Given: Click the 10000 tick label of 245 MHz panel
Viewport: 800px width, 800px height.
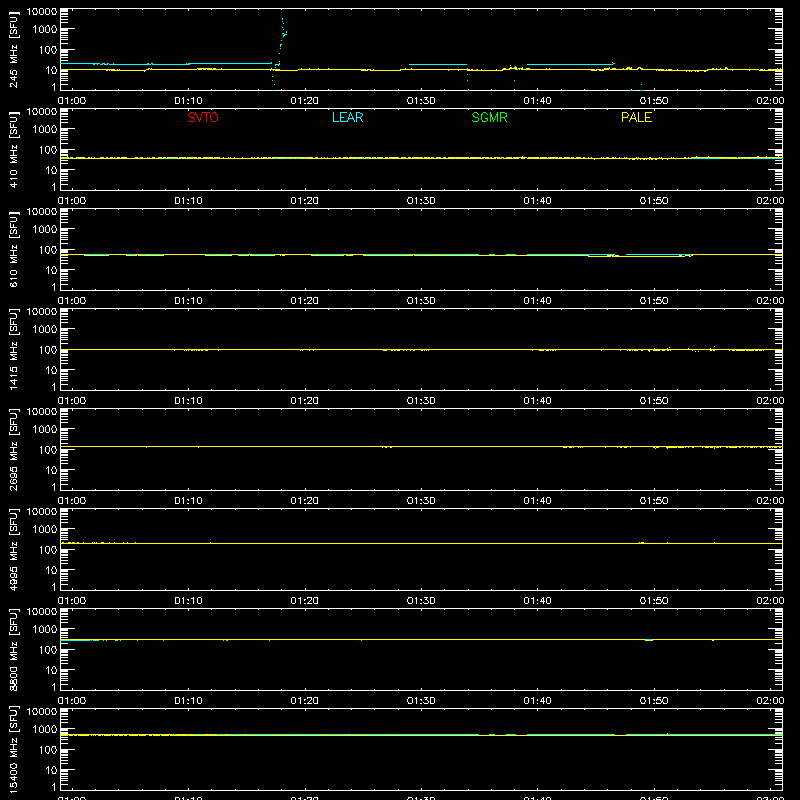Looking at the screenshot, I should coord(42,12).
